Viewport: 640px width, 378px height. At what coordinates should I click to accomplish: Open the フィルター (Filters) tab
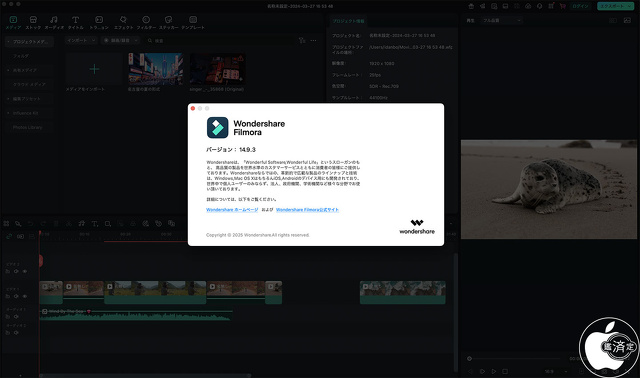pyautogui.click(x=146, y=22)
